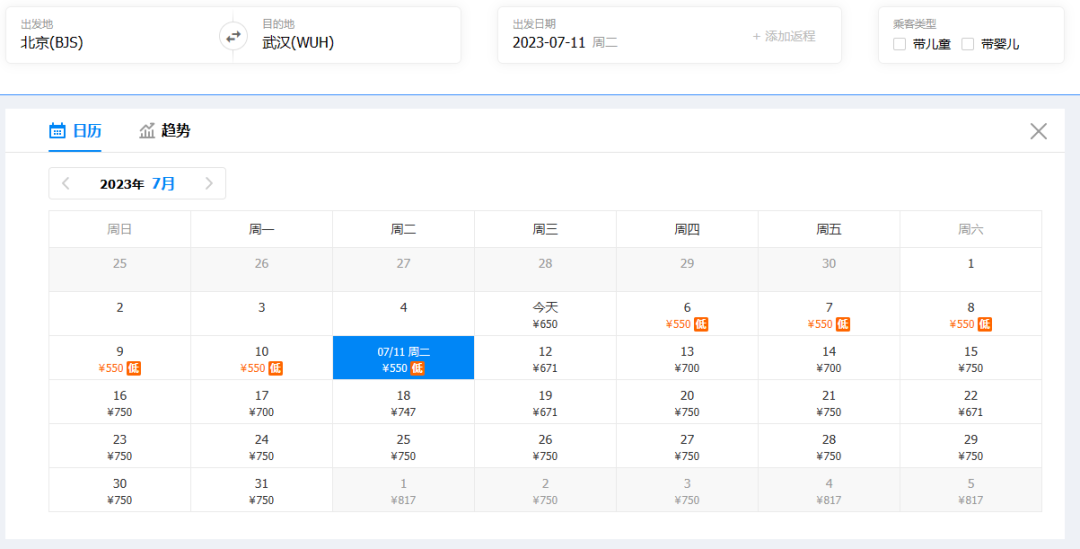Switch to the 趋势 trend tab
The image size is (1080, 549).
(165, 131)
